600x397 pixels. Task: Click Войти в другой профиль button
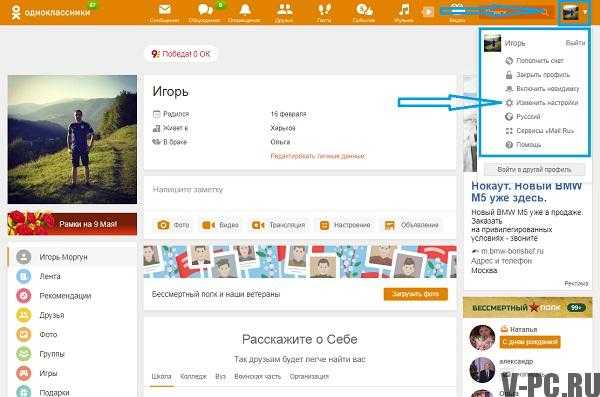[534, 169]
